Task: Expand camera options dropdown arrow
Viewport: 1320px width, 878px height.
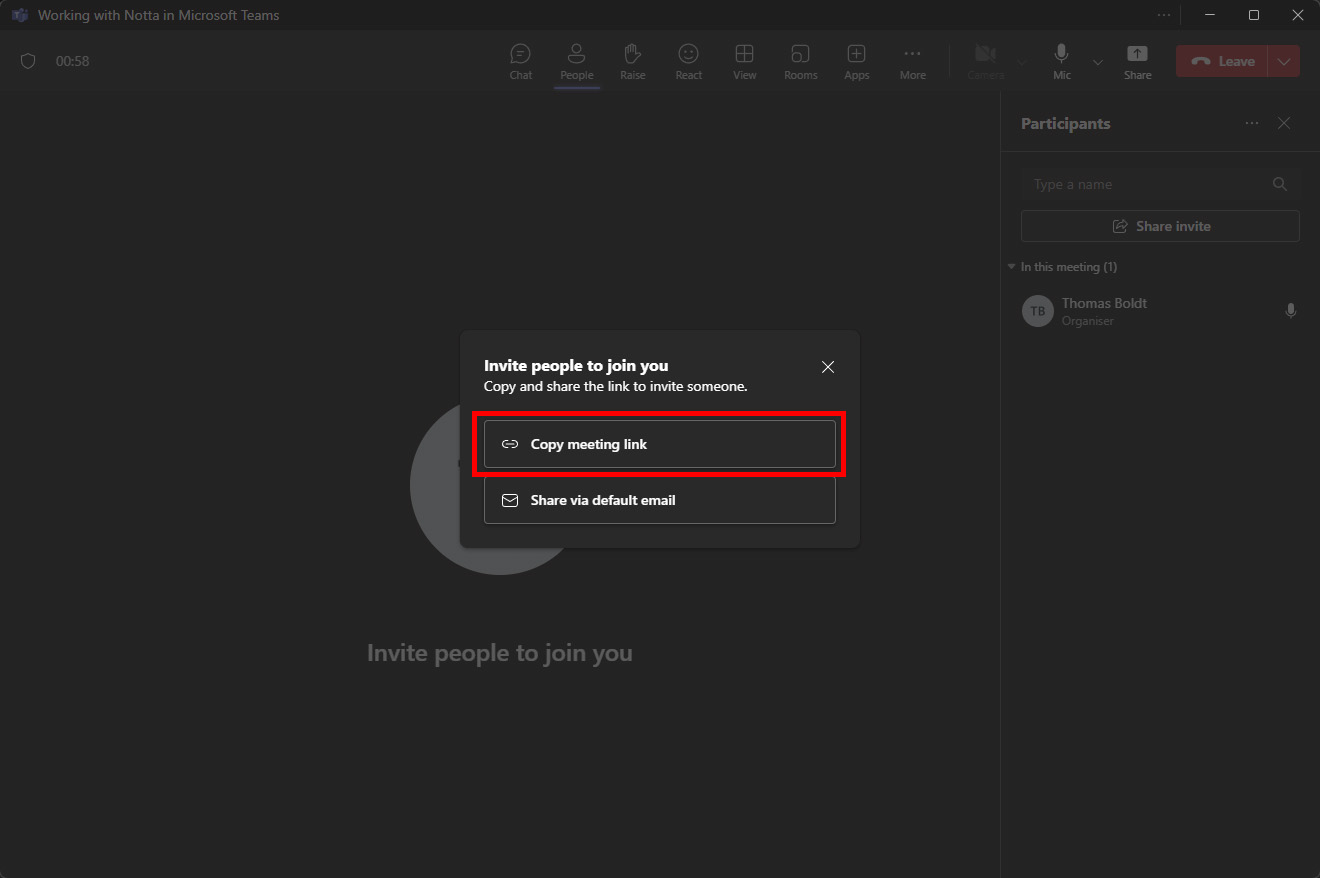Action: [x=1022, y=62]
